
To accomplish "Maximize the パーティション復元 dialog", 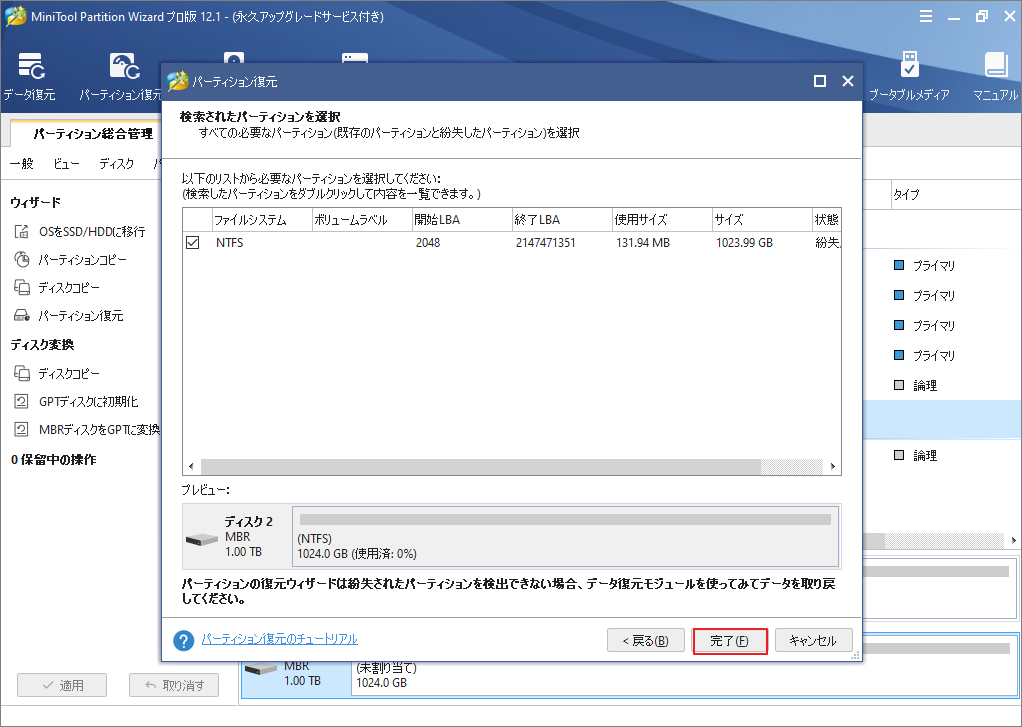I will (819, 82).
